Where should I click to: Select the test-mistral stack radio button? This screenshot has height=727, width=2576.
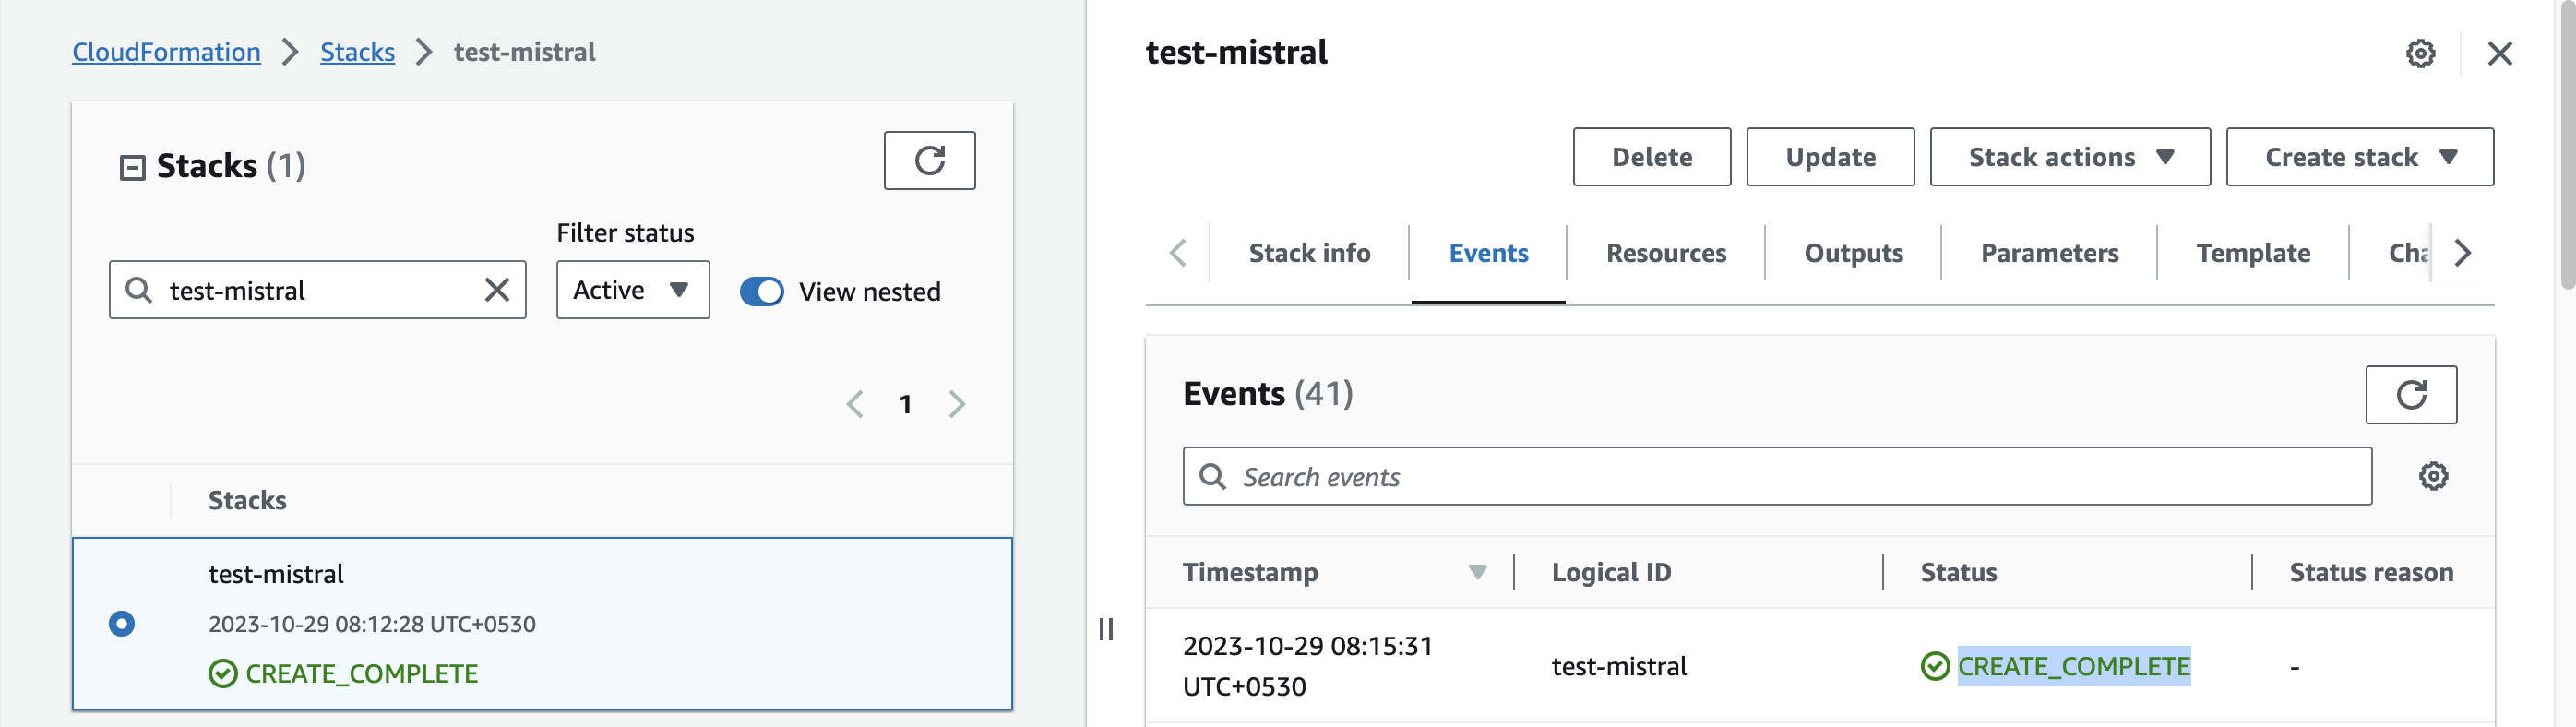coord(122,623)
